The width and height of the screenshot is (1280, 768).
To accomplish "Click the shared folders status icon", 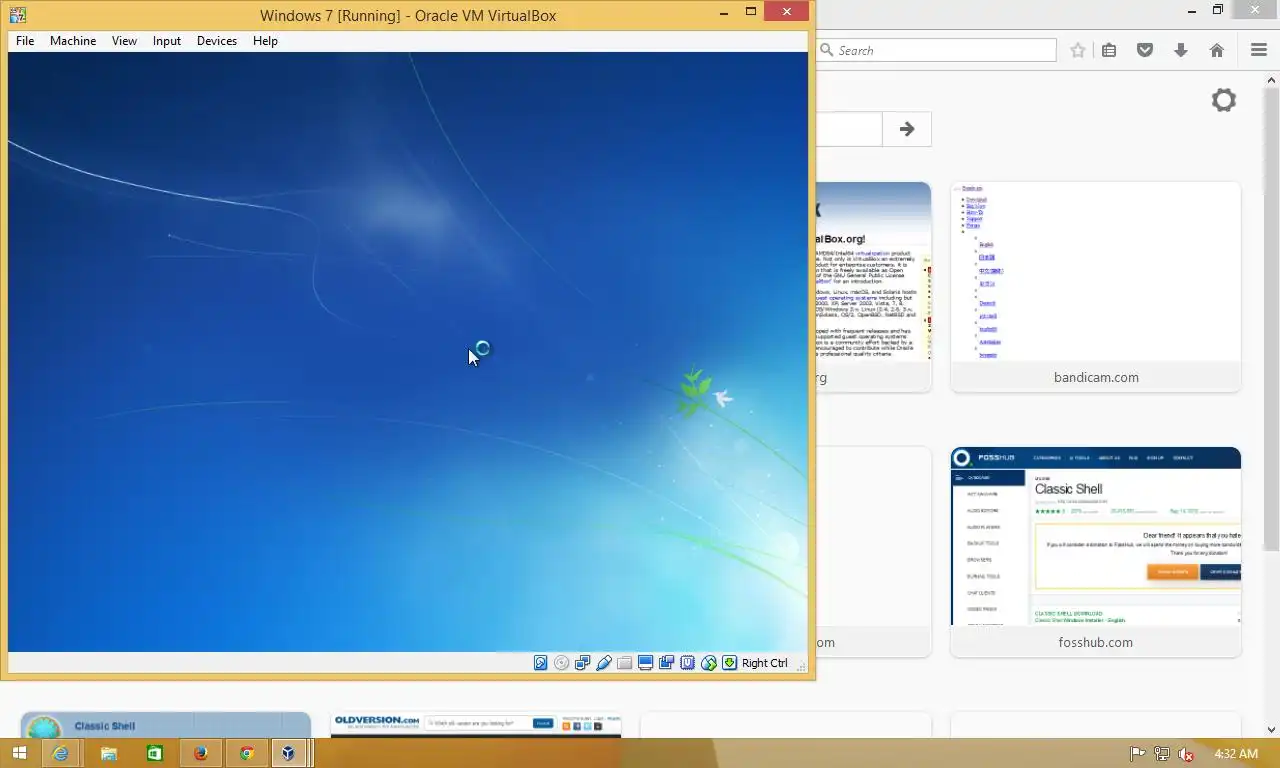I will [625, 663].
